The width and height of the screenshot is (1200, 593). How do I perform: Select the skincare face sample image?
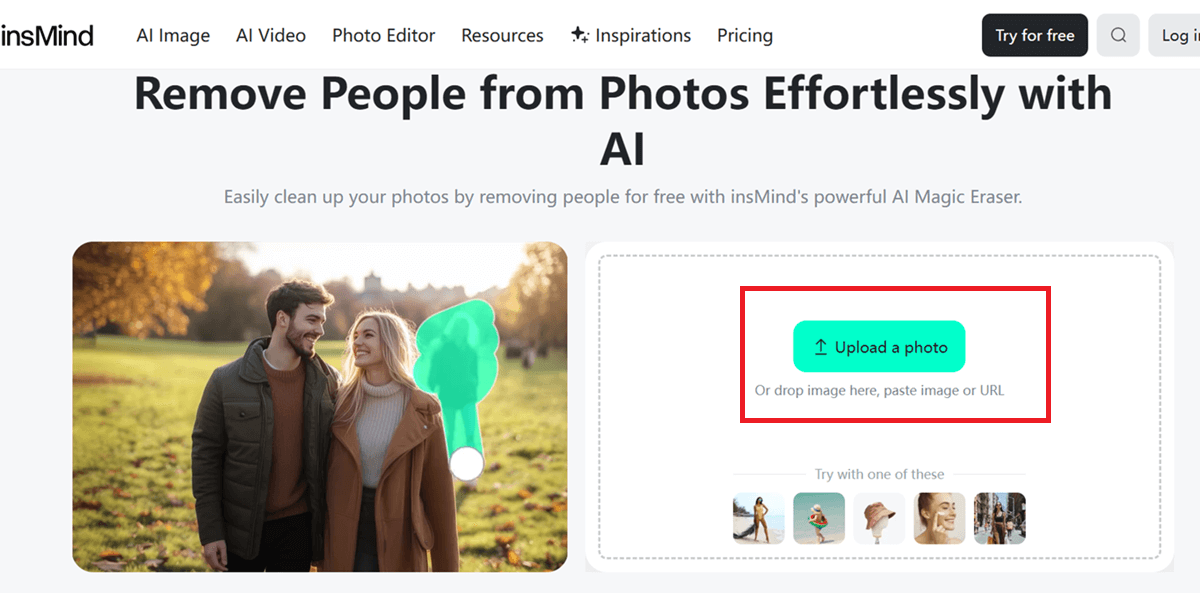click(939, 517)
